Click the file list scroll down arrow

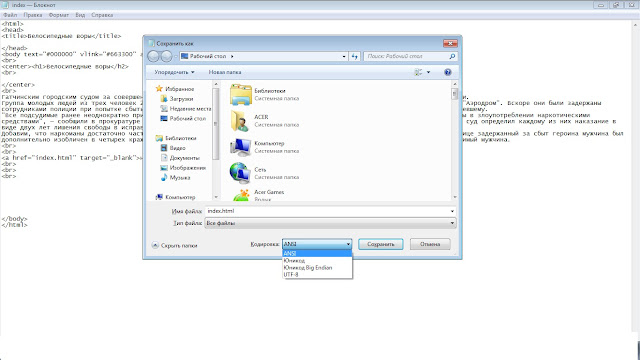pyautogui.click(x=455, y=197)
